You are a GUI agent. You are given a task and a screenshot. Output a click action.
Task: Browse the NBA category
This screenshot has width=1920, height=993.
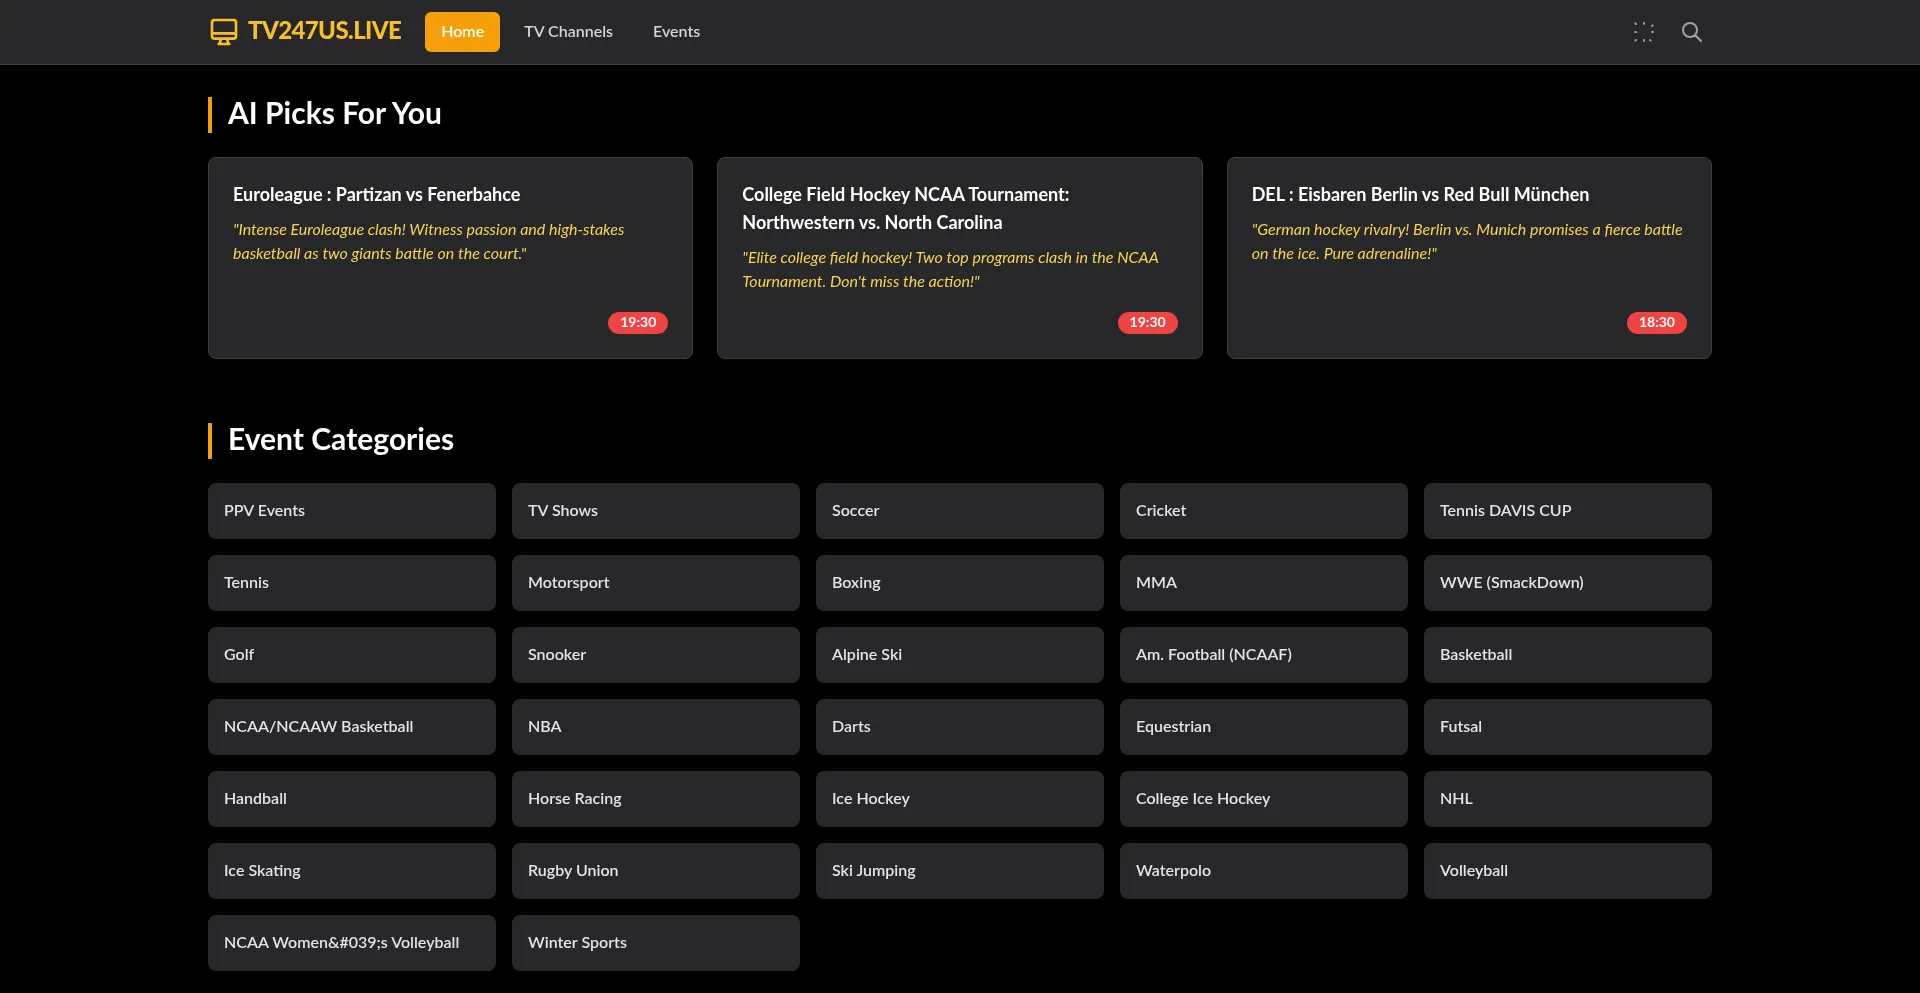655,727
